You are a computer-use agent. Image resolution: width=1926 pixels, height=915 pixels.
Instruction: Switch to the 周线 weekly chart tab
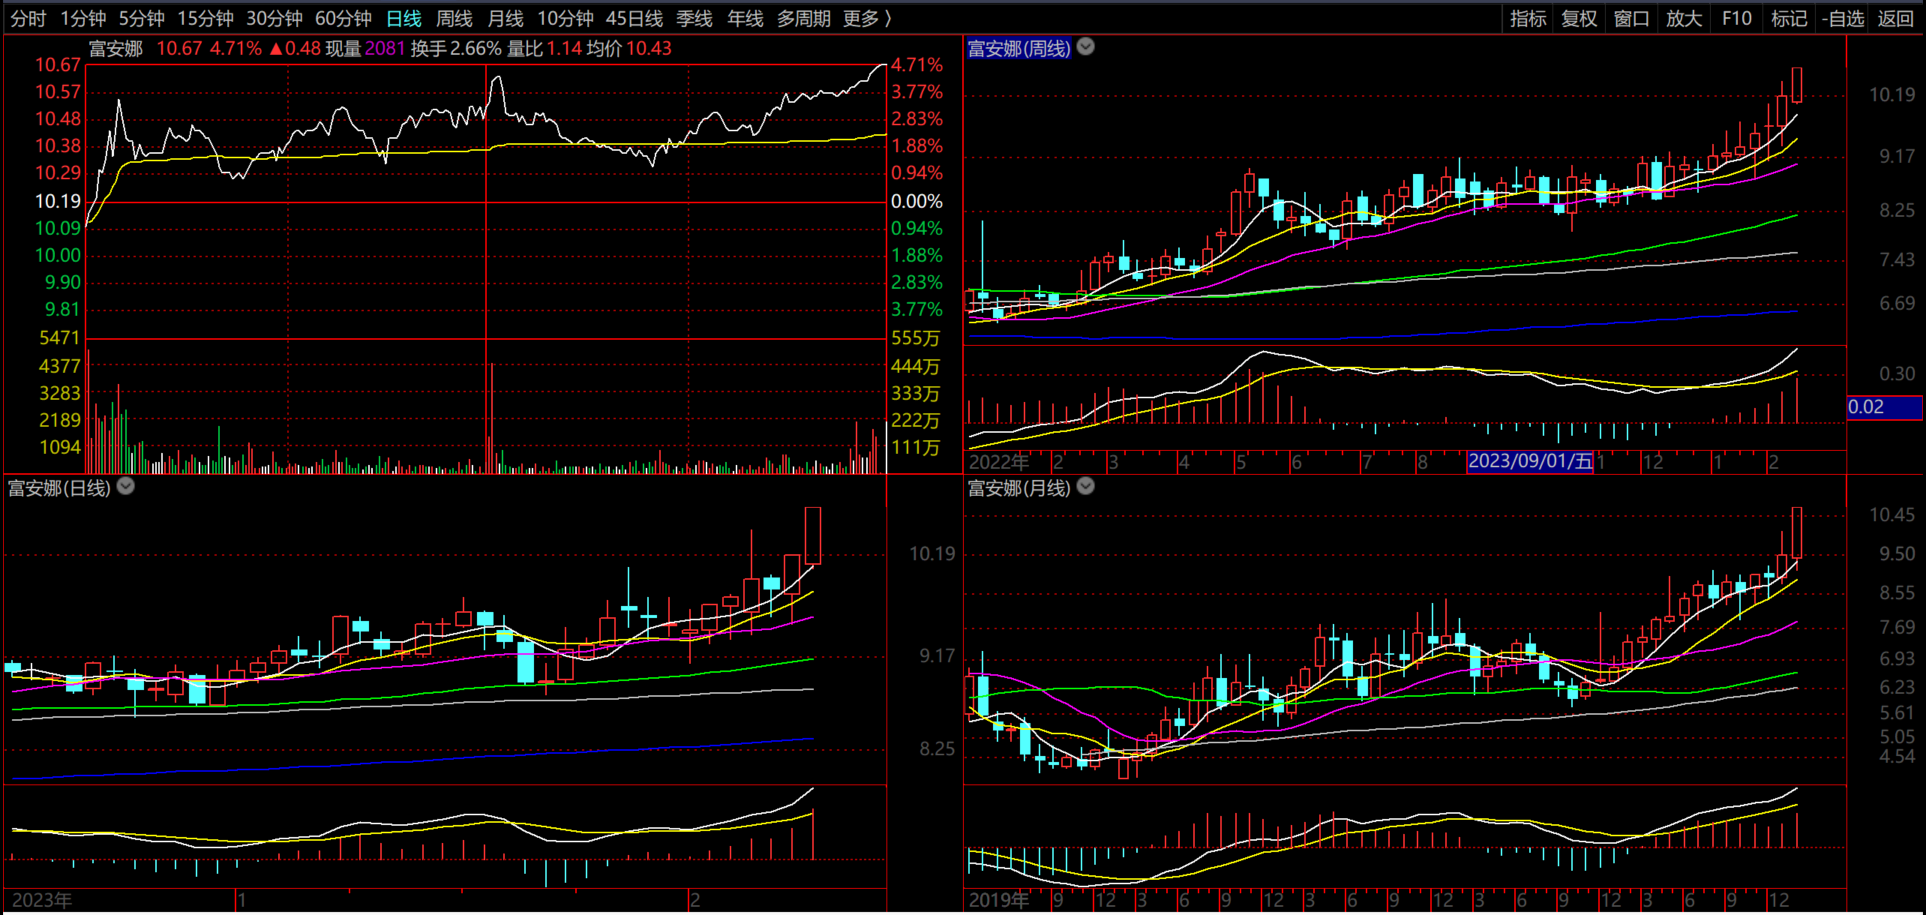pos(454,19)
